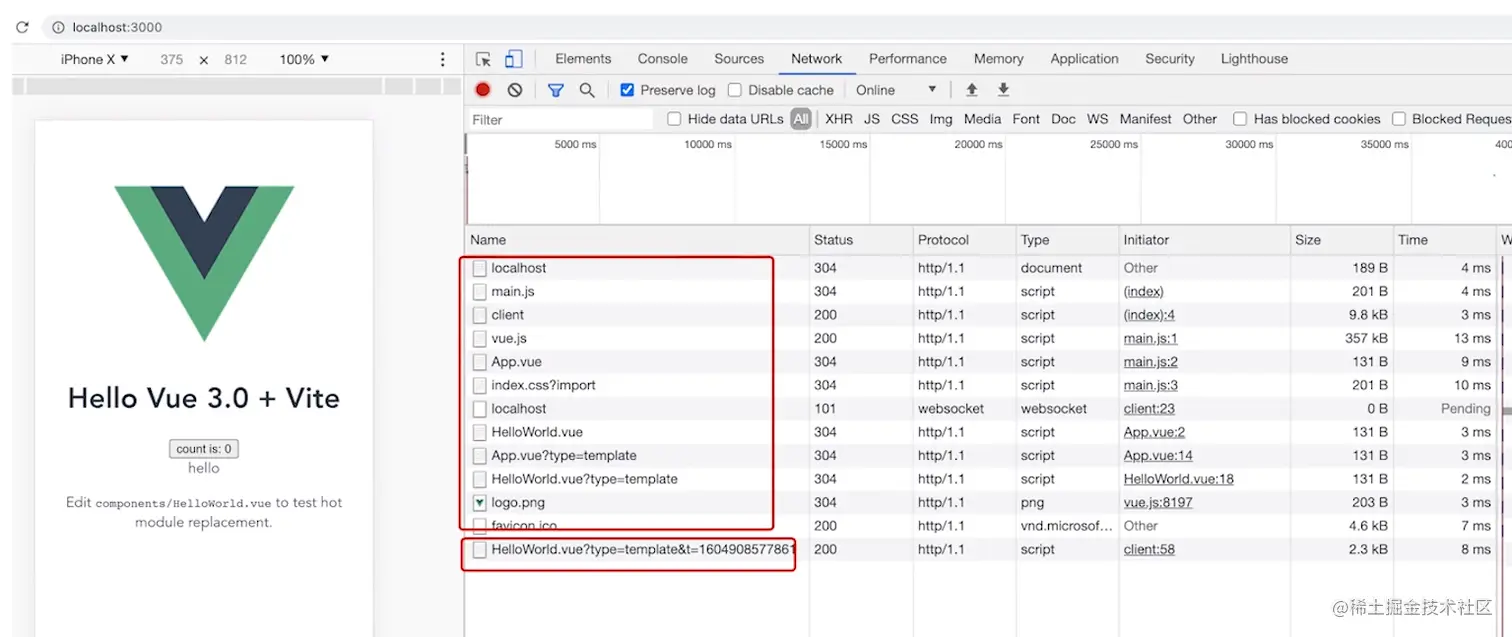Select the App.vue?type=template request
The width and height of the screenshot is (1512, 637).
(988, 455)
